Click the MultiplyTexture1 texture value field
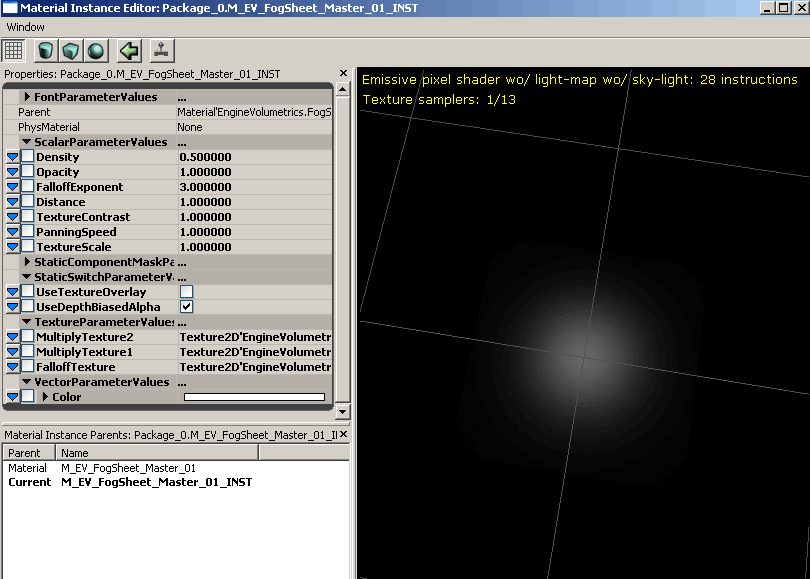This screenshot has height=579, width=810. [254, 352]
